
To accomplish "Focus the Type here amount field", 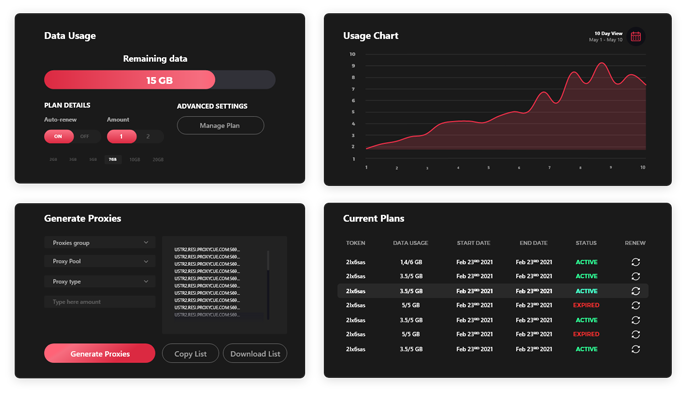I will (x=100, y=302).
